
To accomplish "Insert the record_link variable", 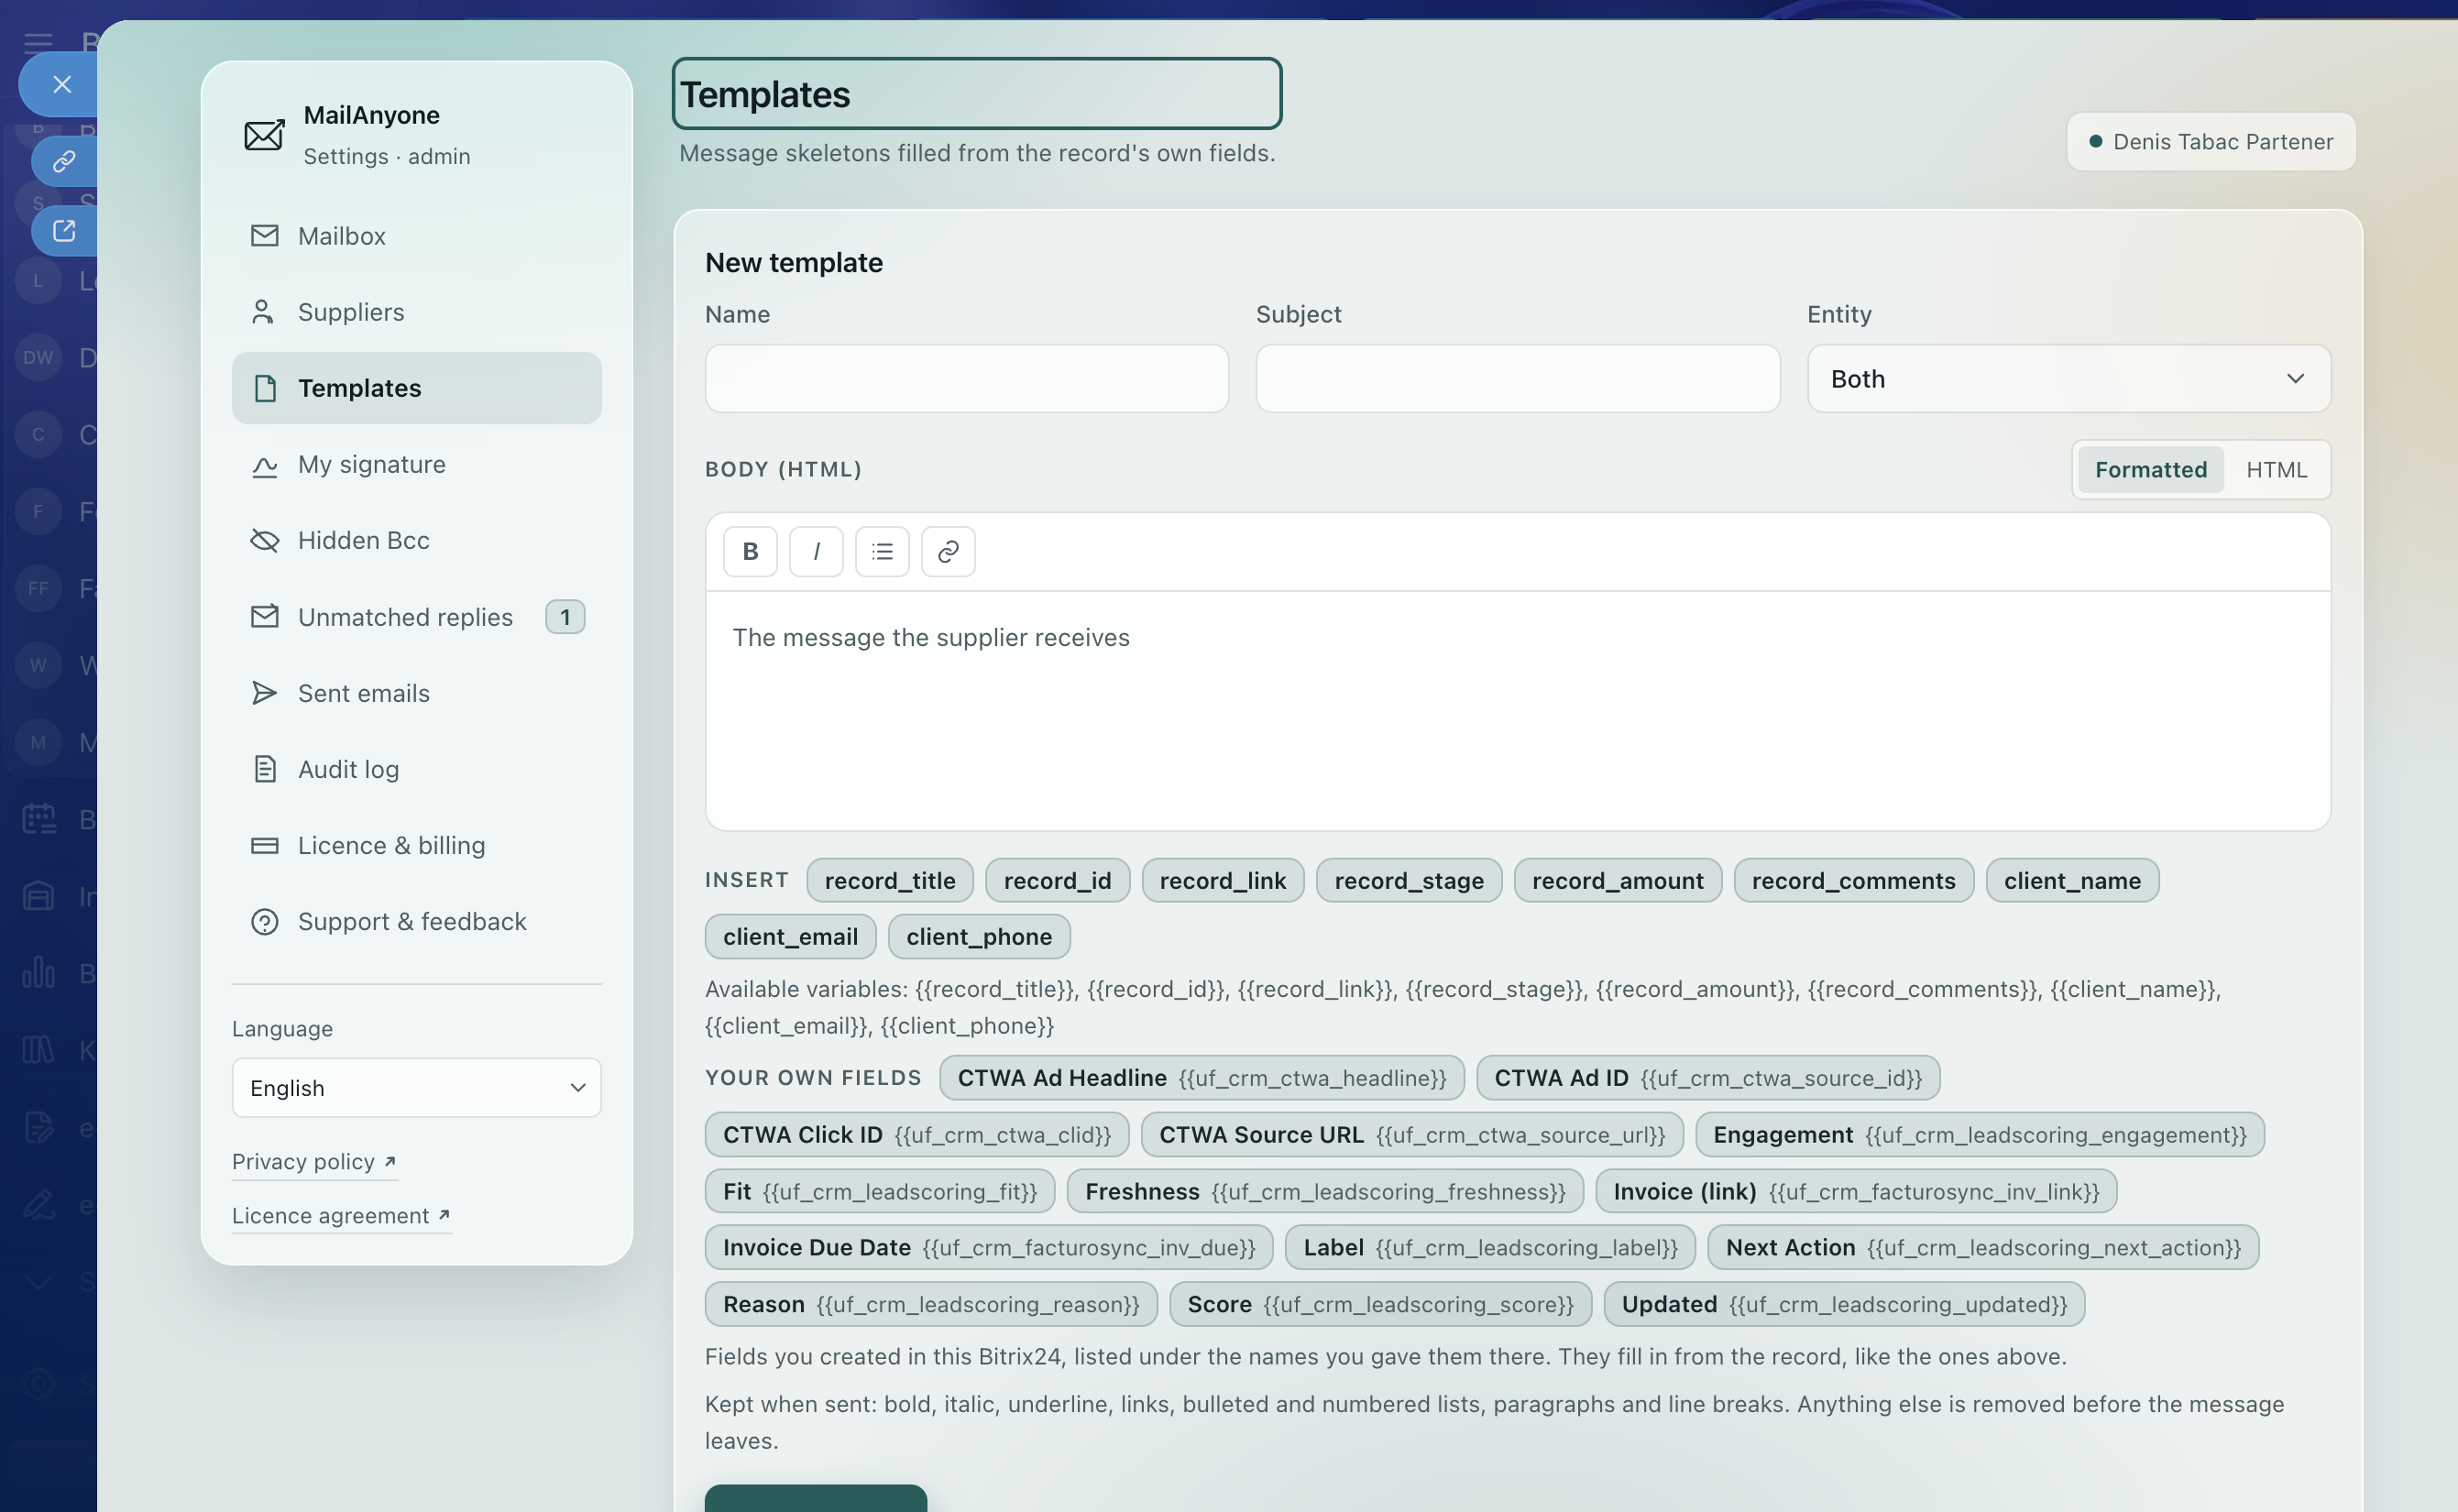I will 1222,881.
